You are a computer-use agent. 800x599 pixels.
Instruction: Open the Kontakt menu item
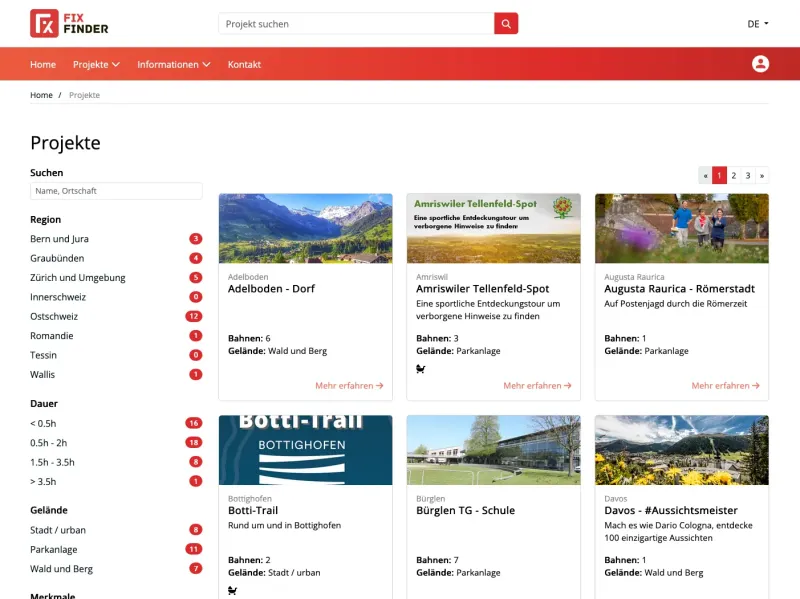coord(244,64)
